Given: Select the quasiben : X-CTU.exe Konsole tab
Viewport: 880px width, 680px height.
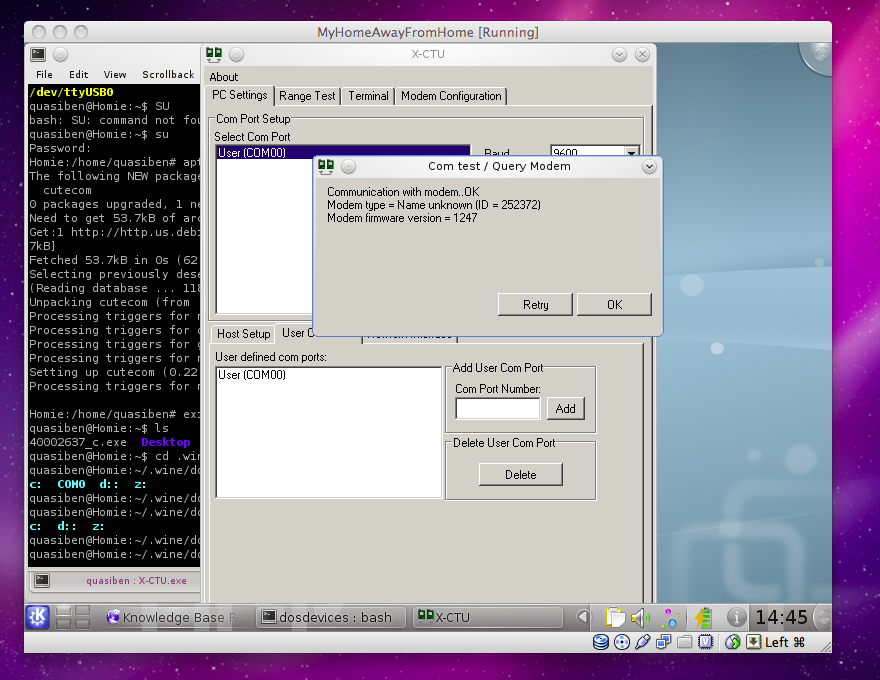Looking at the screenshot, I should (136, 581).
